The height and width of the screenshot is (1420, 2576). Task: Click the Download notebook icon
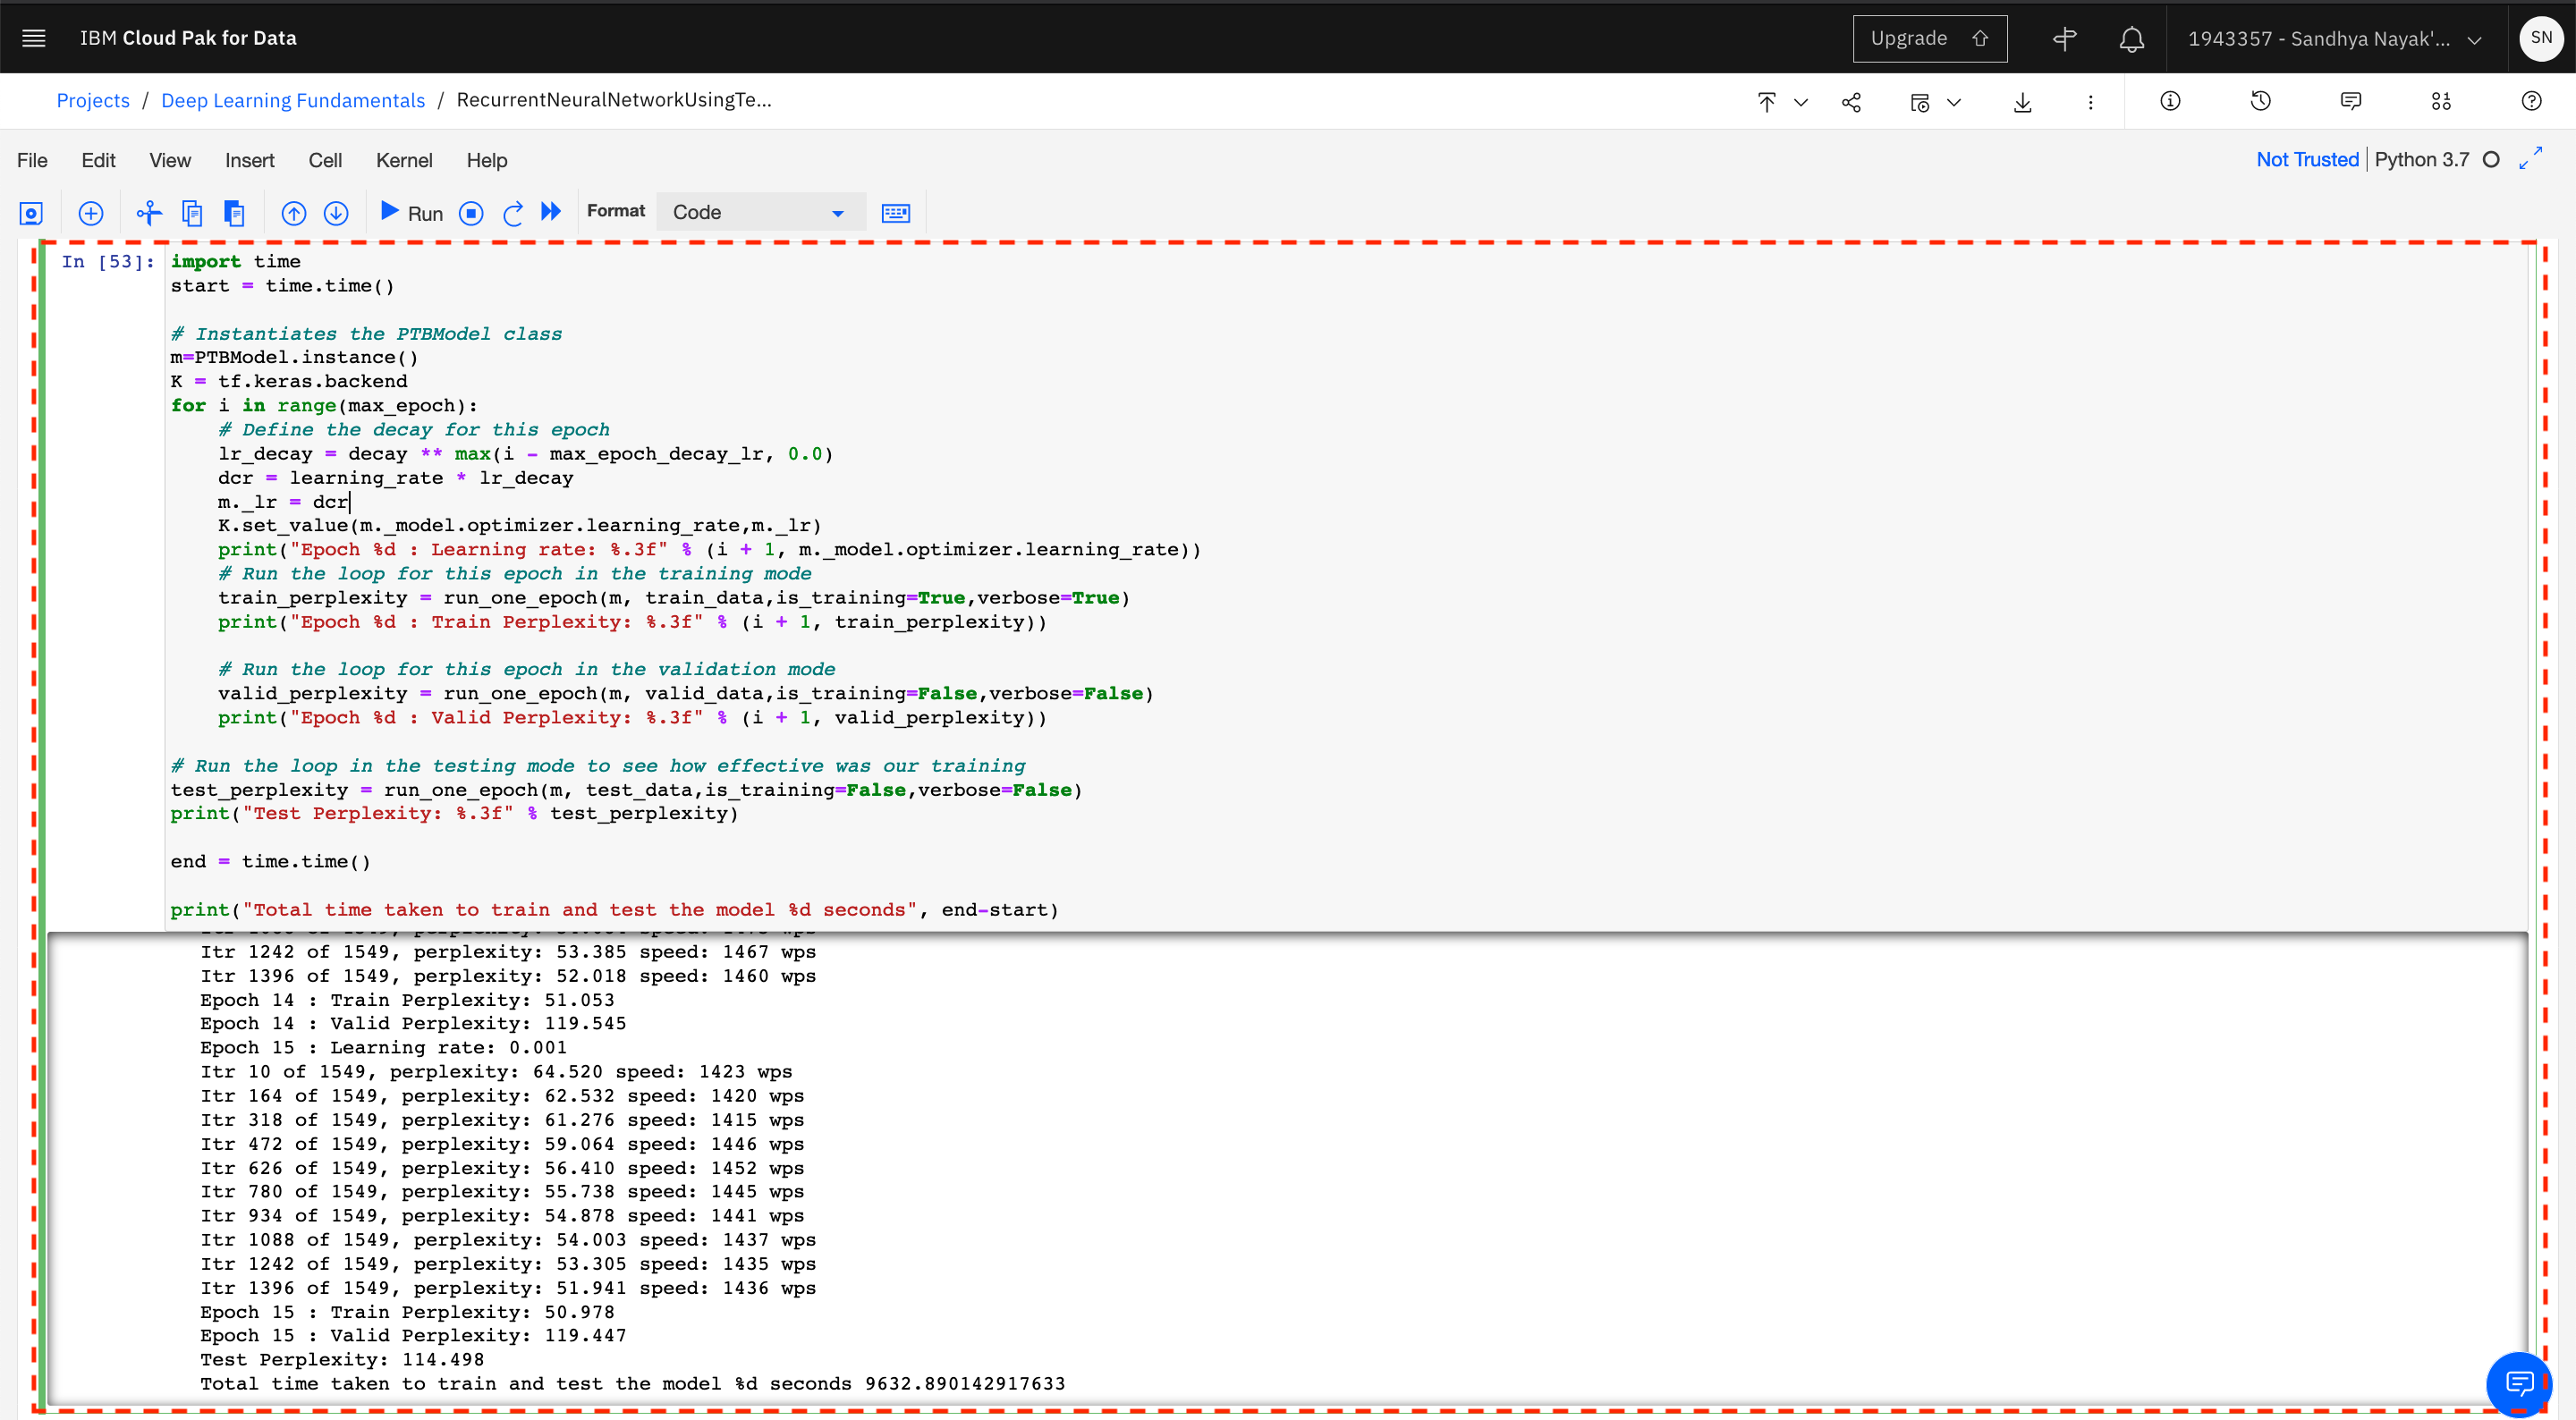coord(2021,99)
